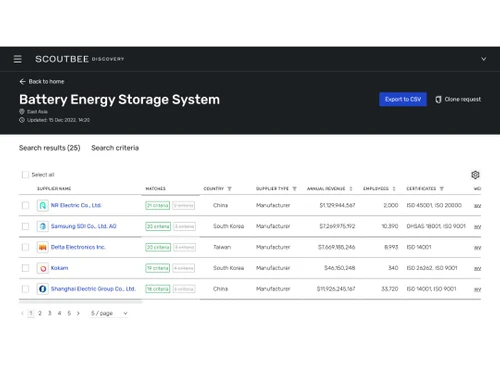Click Kokam unmatched criteria grey badge
The image size is (500, 375).
(x=183, y=268)
